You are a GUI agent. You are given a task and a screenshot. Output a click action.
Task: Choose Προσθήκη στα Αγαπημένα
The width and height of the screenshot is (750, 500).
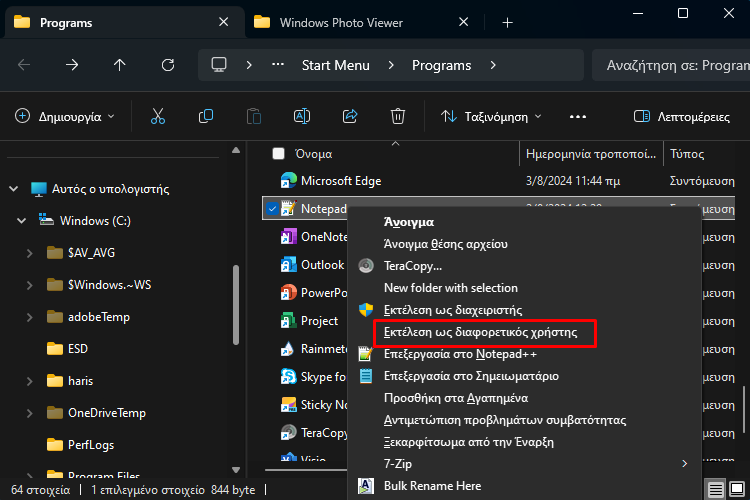pos(524,398)
